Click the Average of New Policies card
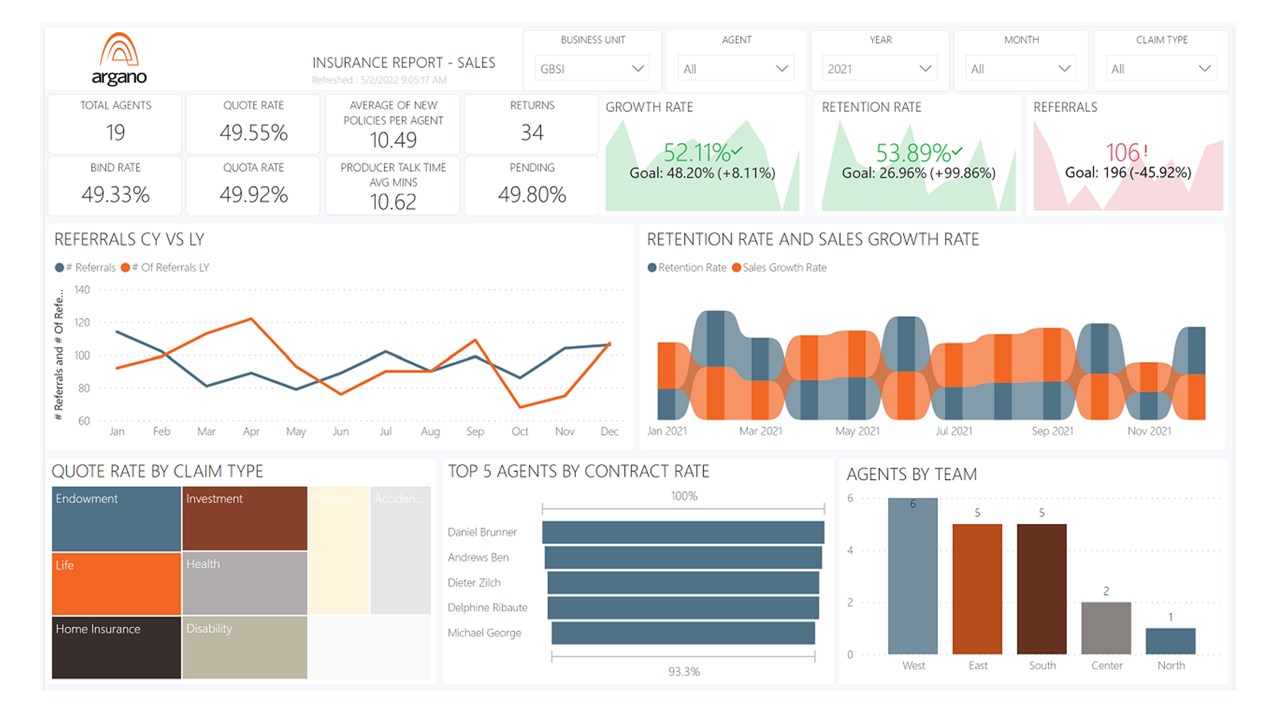Screen dimensions: 1280x720 point(393,124)
